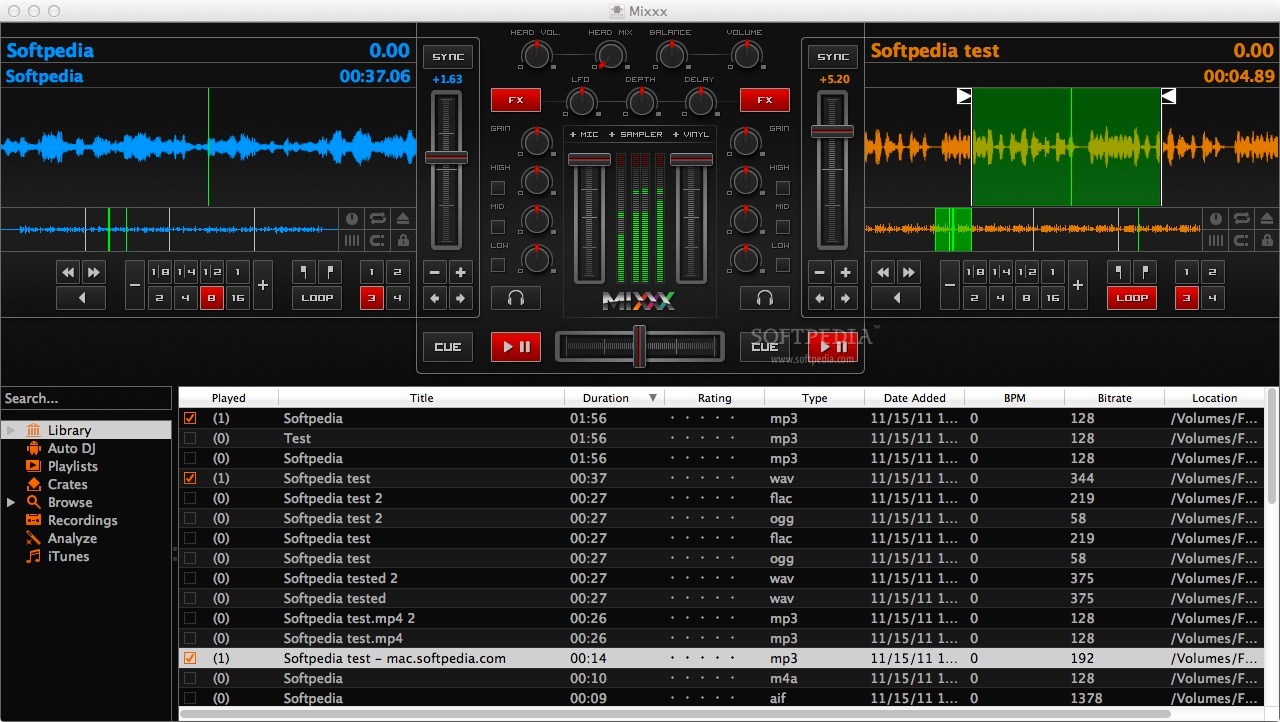The width and height of the screenshot is (1280, 722).
Task: Click the right deck SYNC button
Action: tap(833, 57)
